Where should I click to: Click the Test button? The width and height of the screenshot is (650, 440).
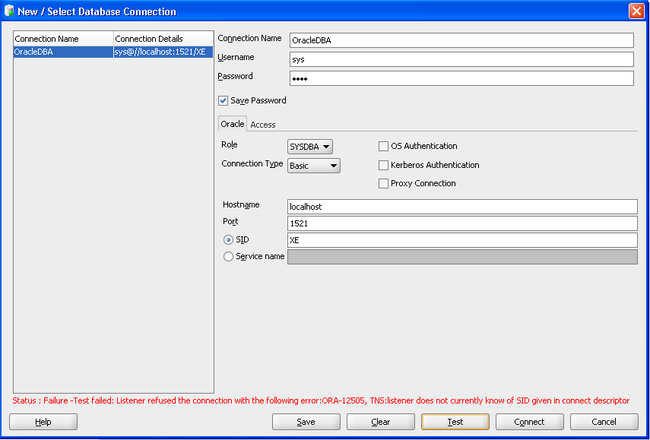click(x=455, y=422)
